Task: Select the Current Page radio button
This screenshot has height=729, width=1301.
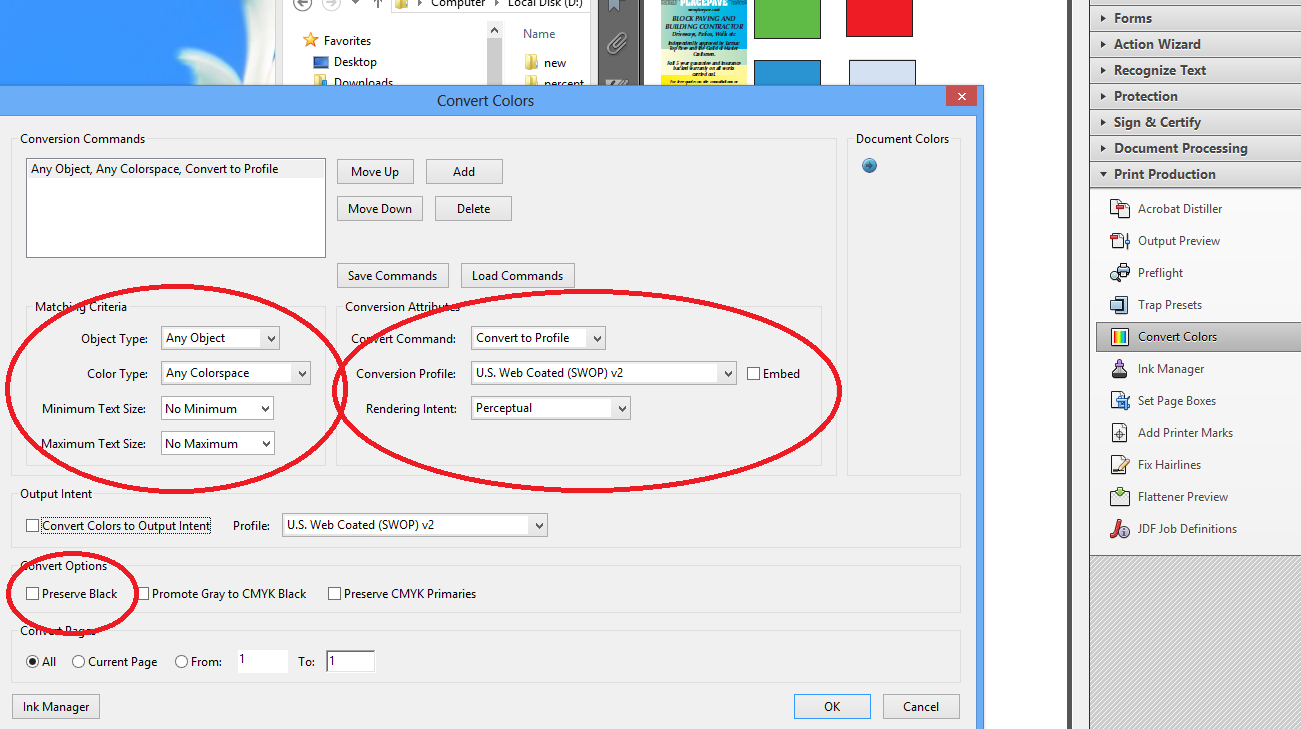Action: [79, 662]
